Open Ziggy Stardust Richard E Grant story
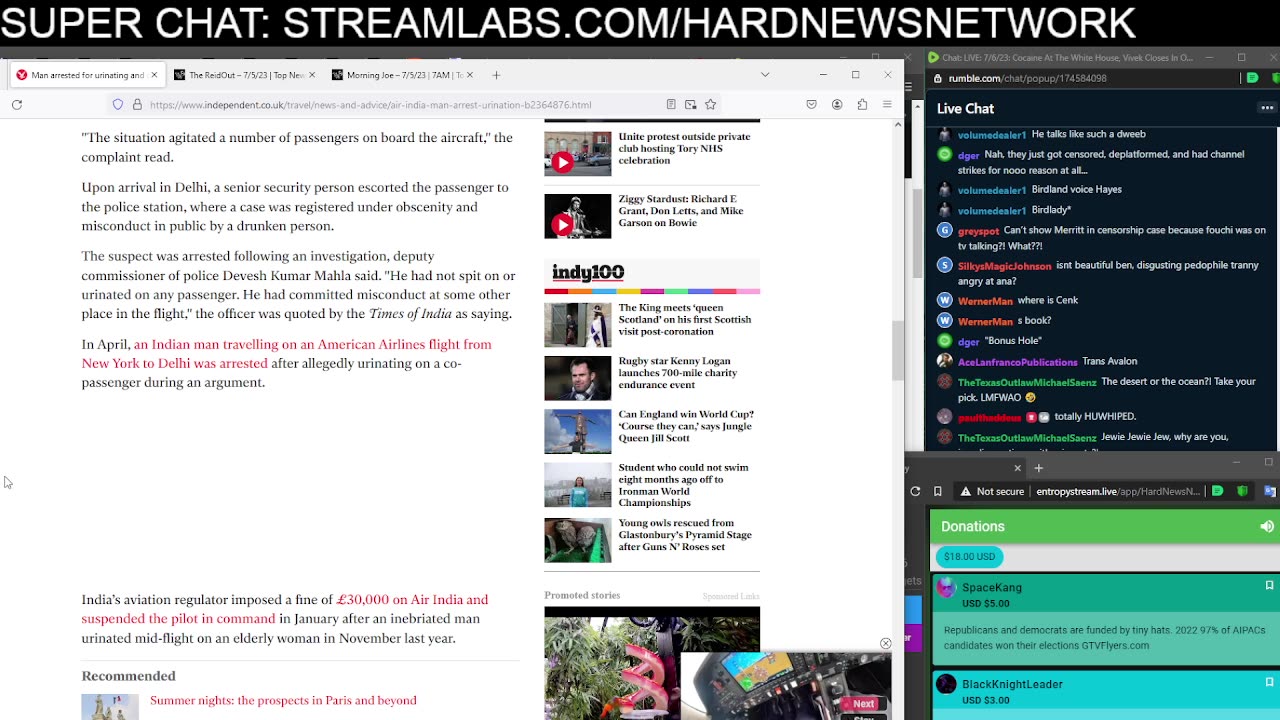This screenshot has height=720, width=1280. (681, 210)
